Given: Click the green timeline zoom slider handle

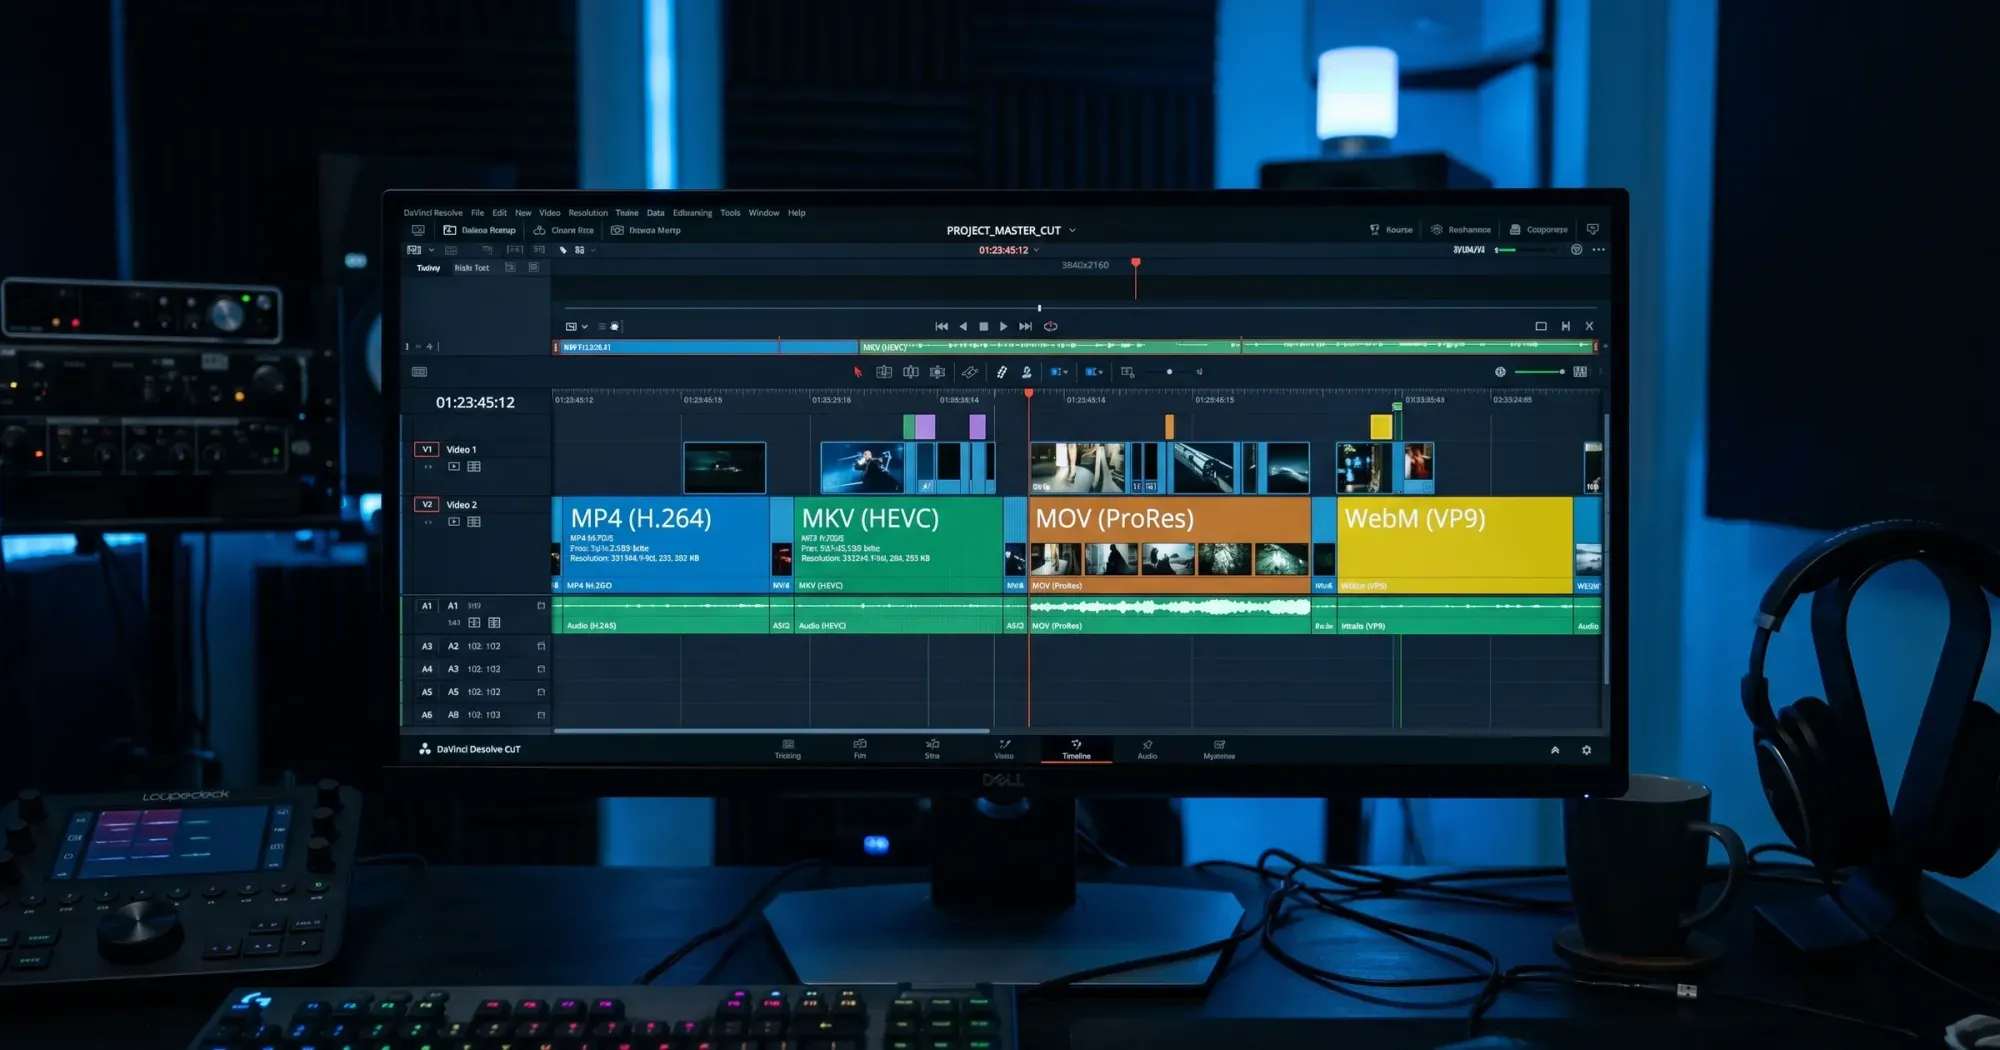Looking at the screenshot, I should pyautogui.click(x=1561, y=372).
